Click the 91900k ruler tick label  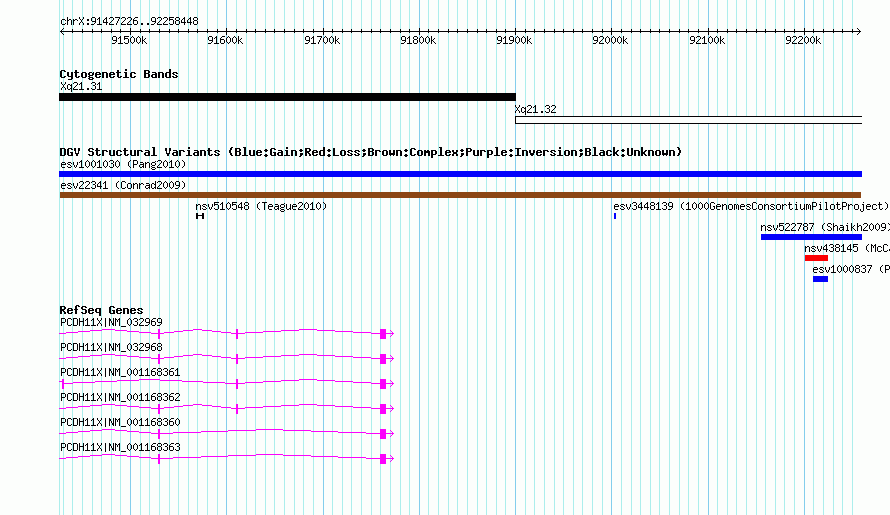pos(514,40)
